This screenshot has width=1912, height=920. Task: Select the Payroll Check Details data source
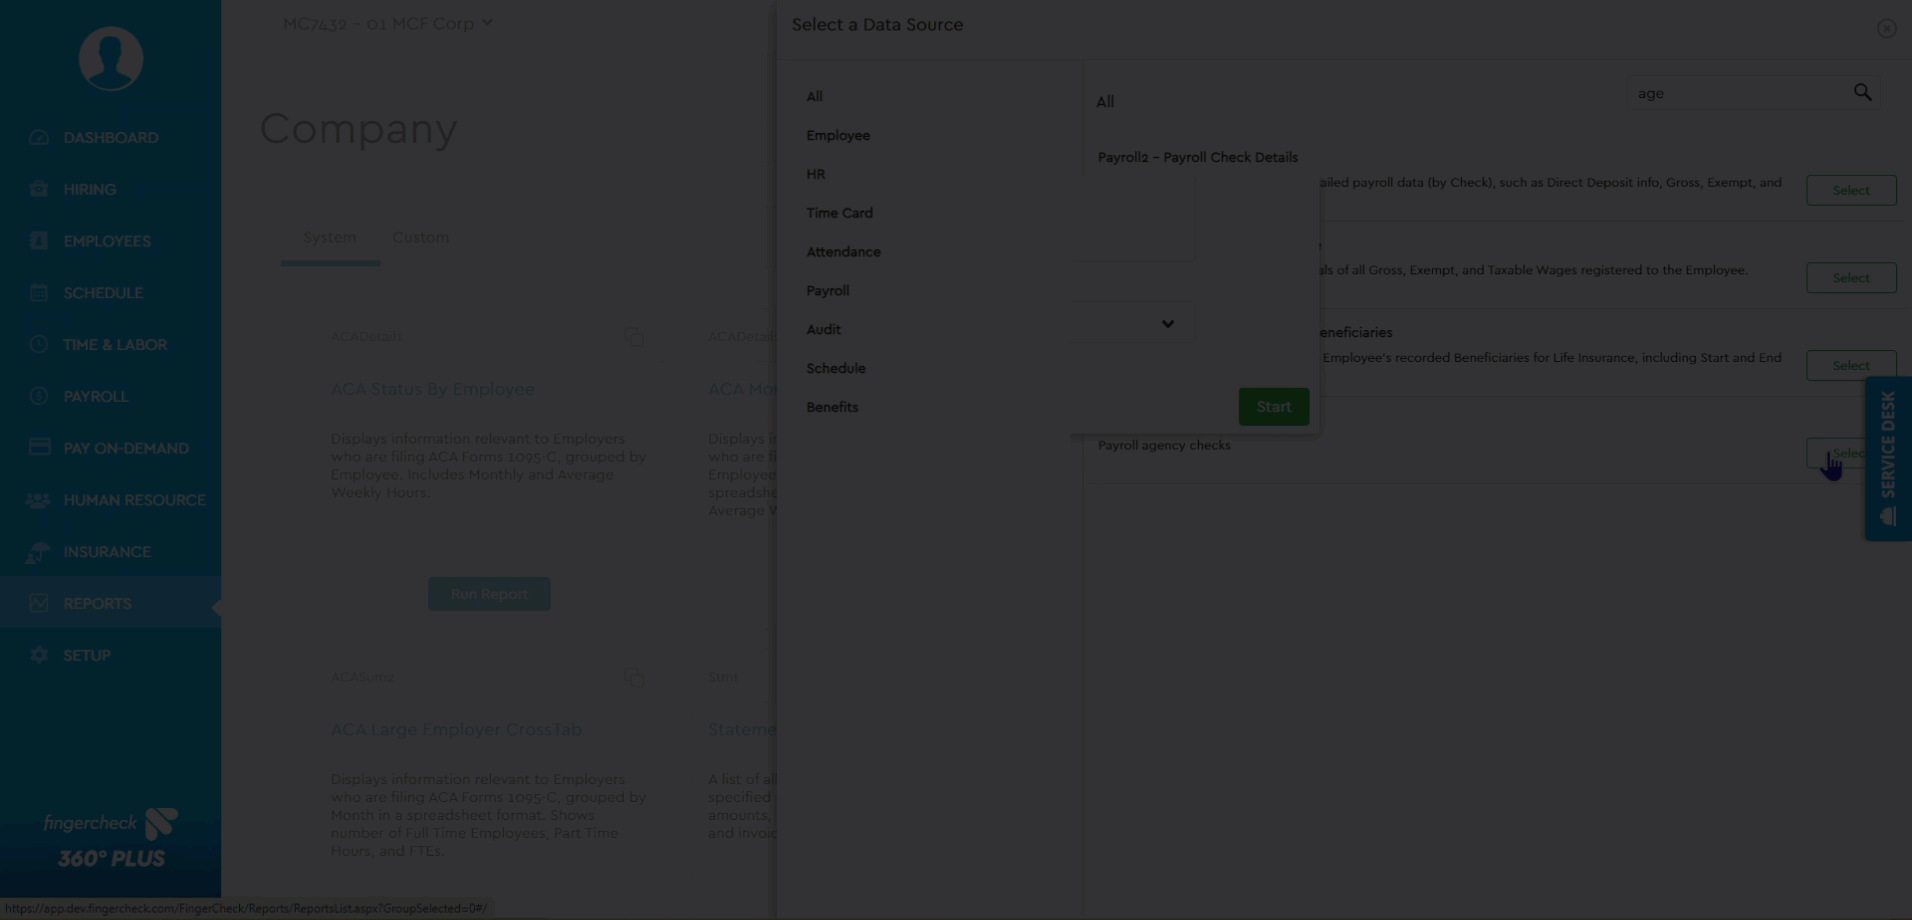point(1850,190)
